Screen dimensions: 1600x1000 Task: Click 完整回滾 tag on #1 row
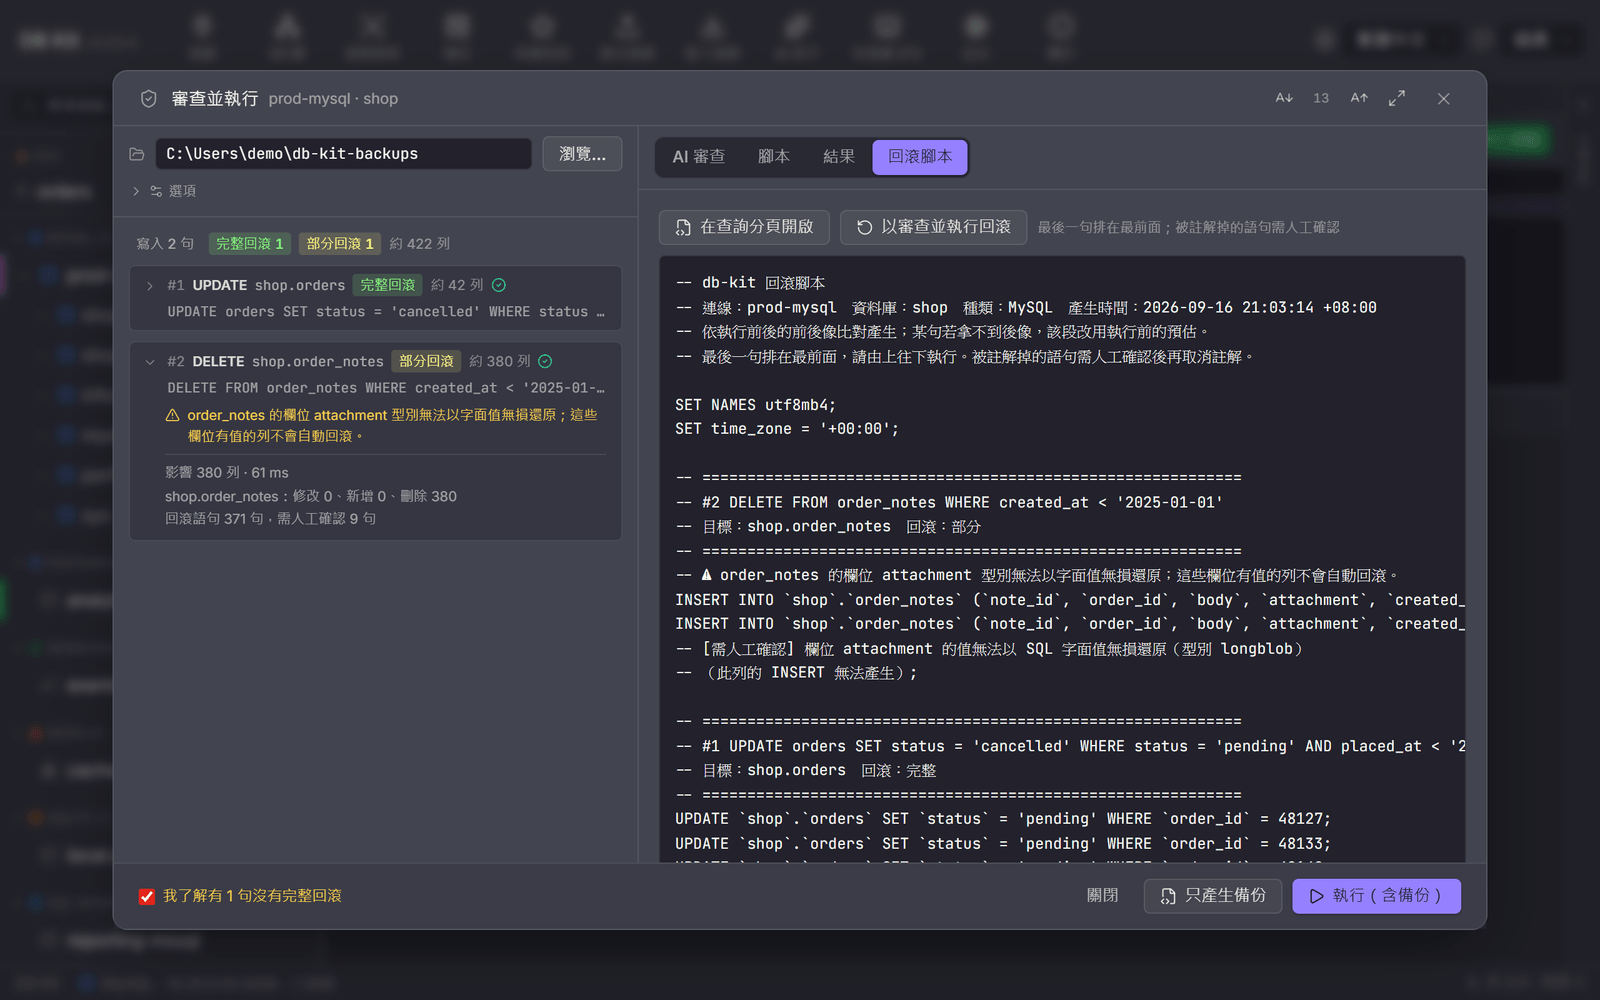tap(388, 285)
